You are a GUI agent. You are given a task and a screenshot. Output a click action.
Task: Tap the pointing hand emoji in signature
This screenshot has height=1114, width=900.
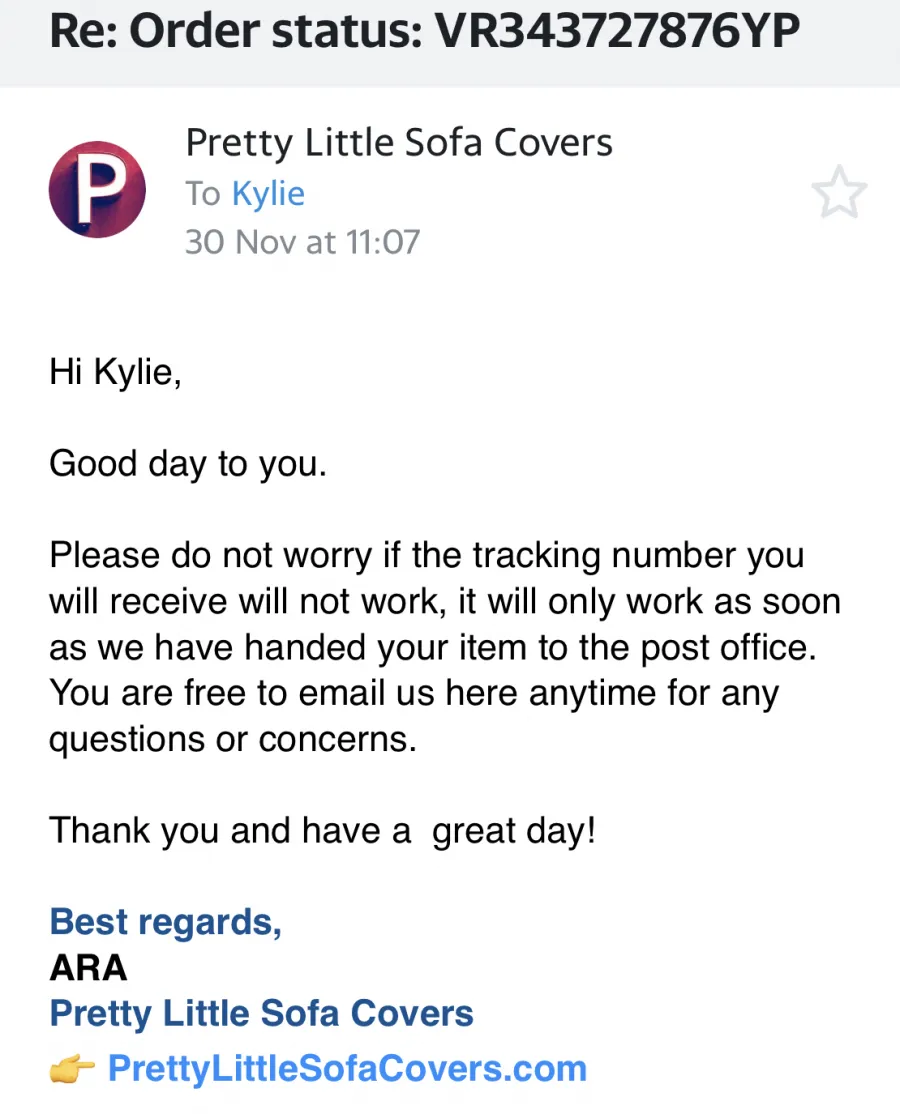(72, 1068)
